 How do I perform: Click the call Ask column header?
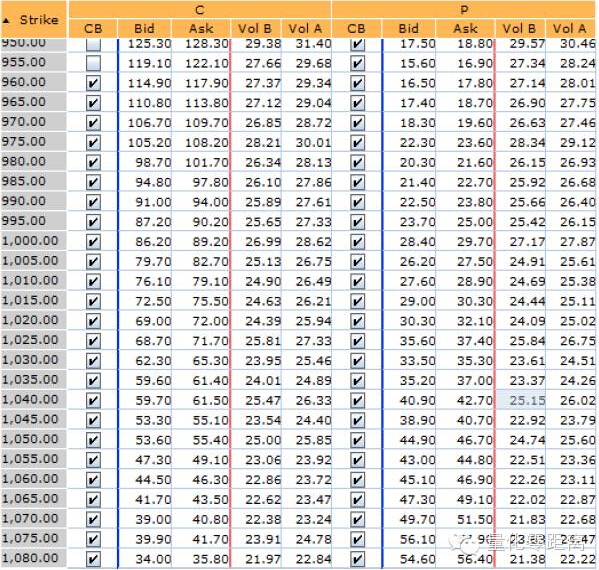coord(201,29)
